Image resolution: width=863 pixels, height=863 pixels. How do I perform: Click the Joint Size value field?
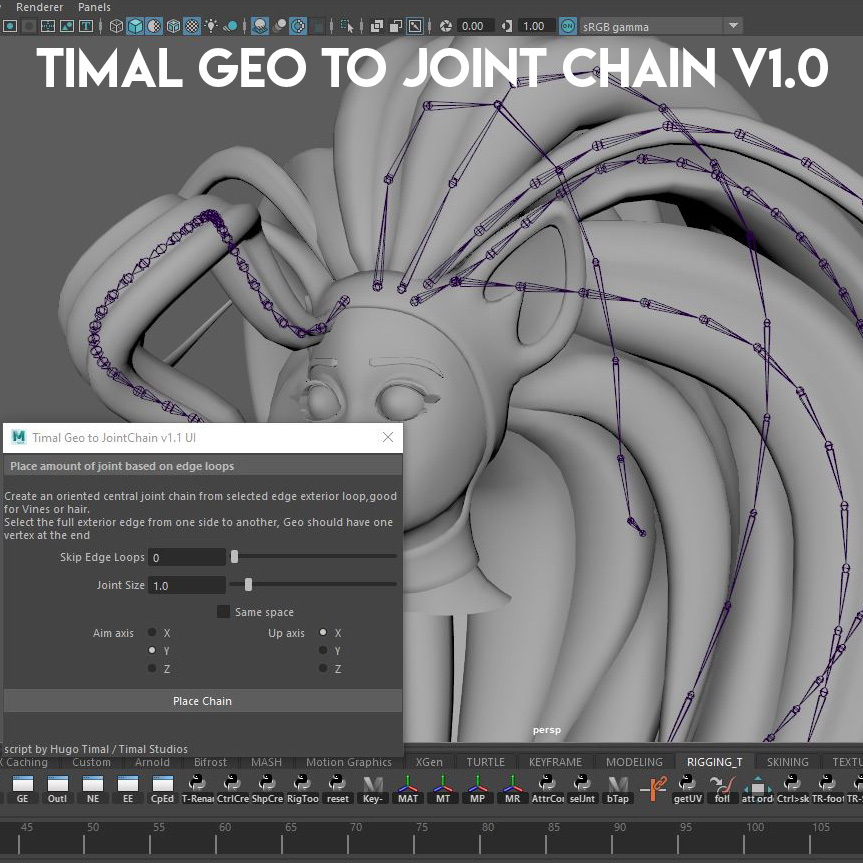pyautogui.click(x=187, y=585)
